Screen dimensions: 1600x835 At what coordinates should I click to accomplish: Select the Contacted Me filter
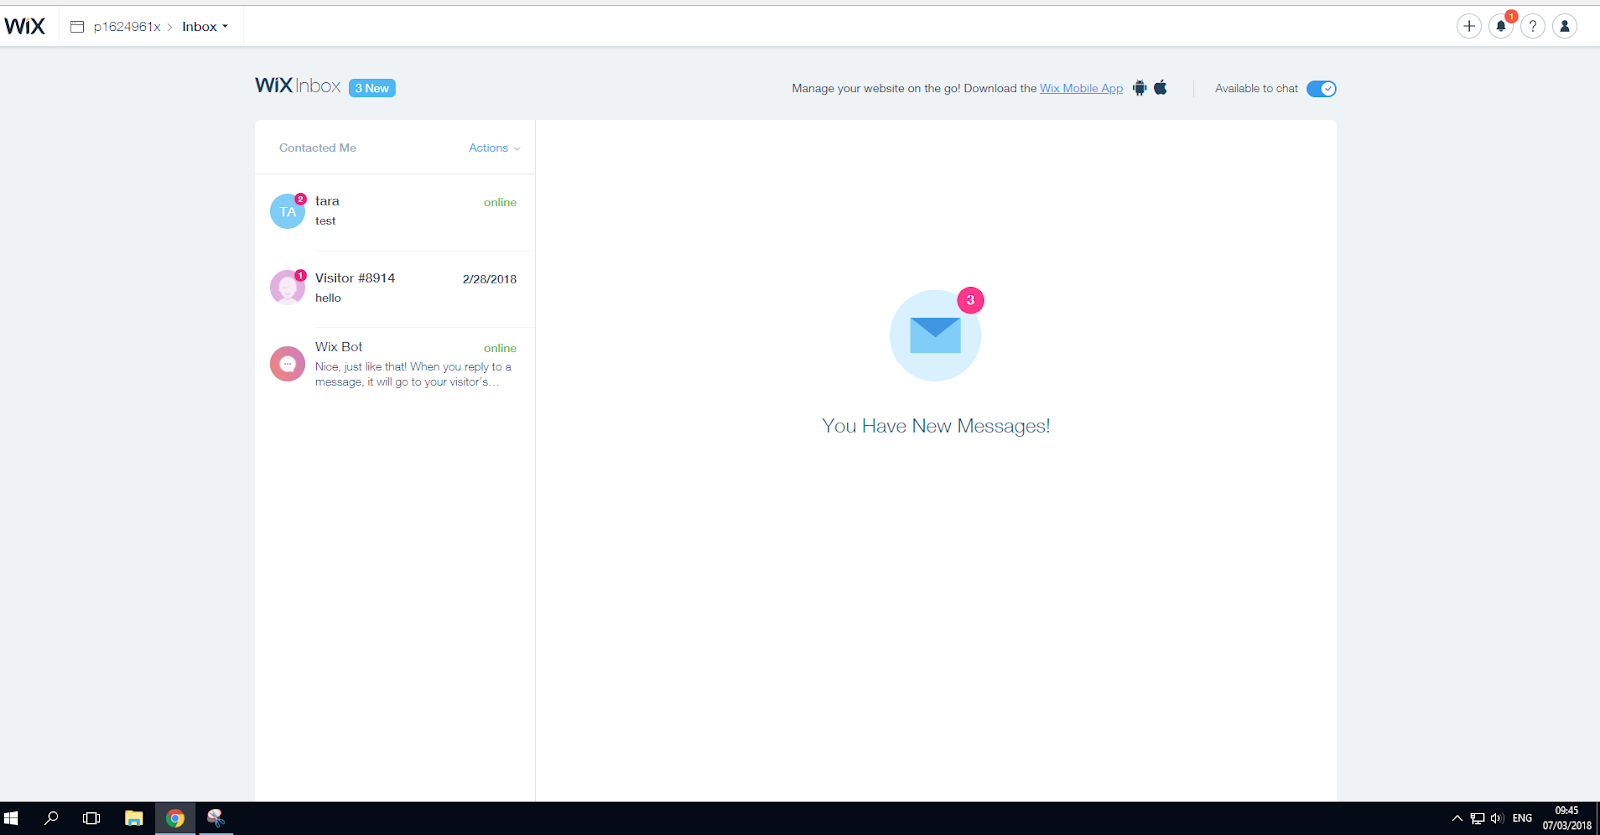pos(318,148)
